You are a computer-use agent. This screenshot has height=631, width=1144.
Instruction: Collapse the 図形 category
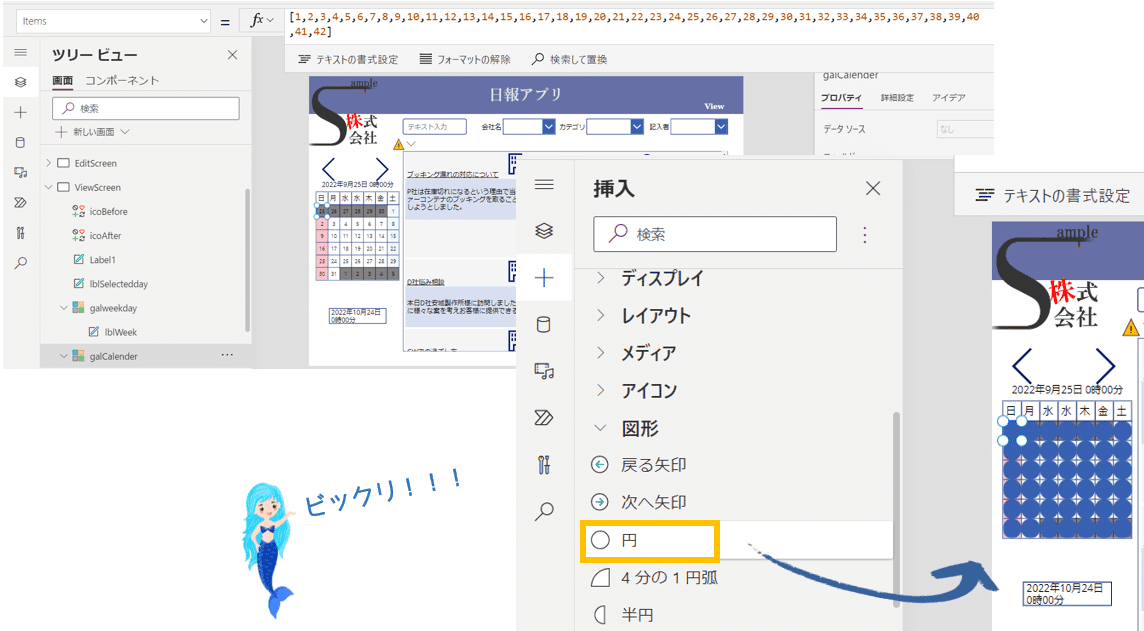tap(600, 428)
